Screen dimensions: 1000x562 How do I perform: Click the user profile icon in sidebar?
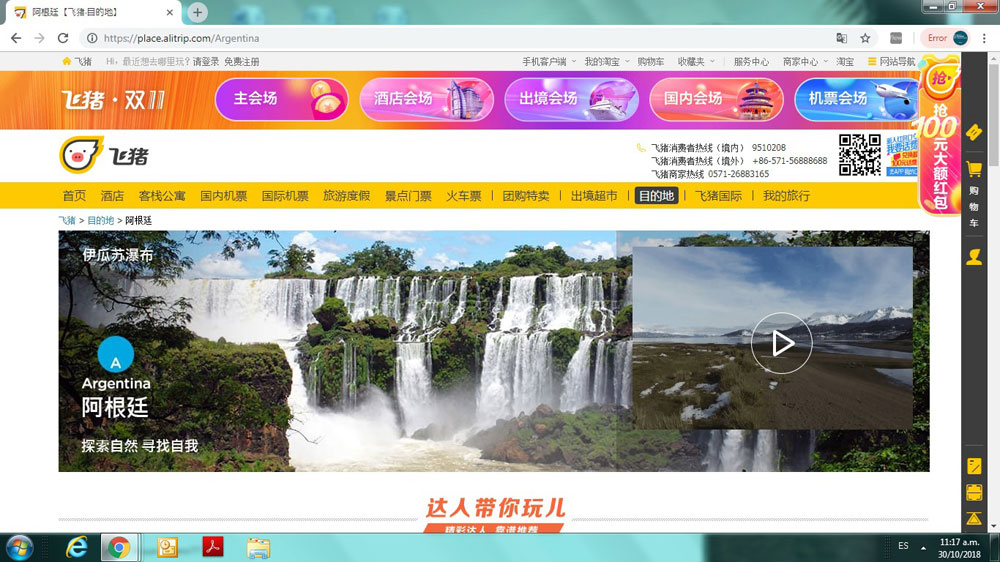coord(974,257)
